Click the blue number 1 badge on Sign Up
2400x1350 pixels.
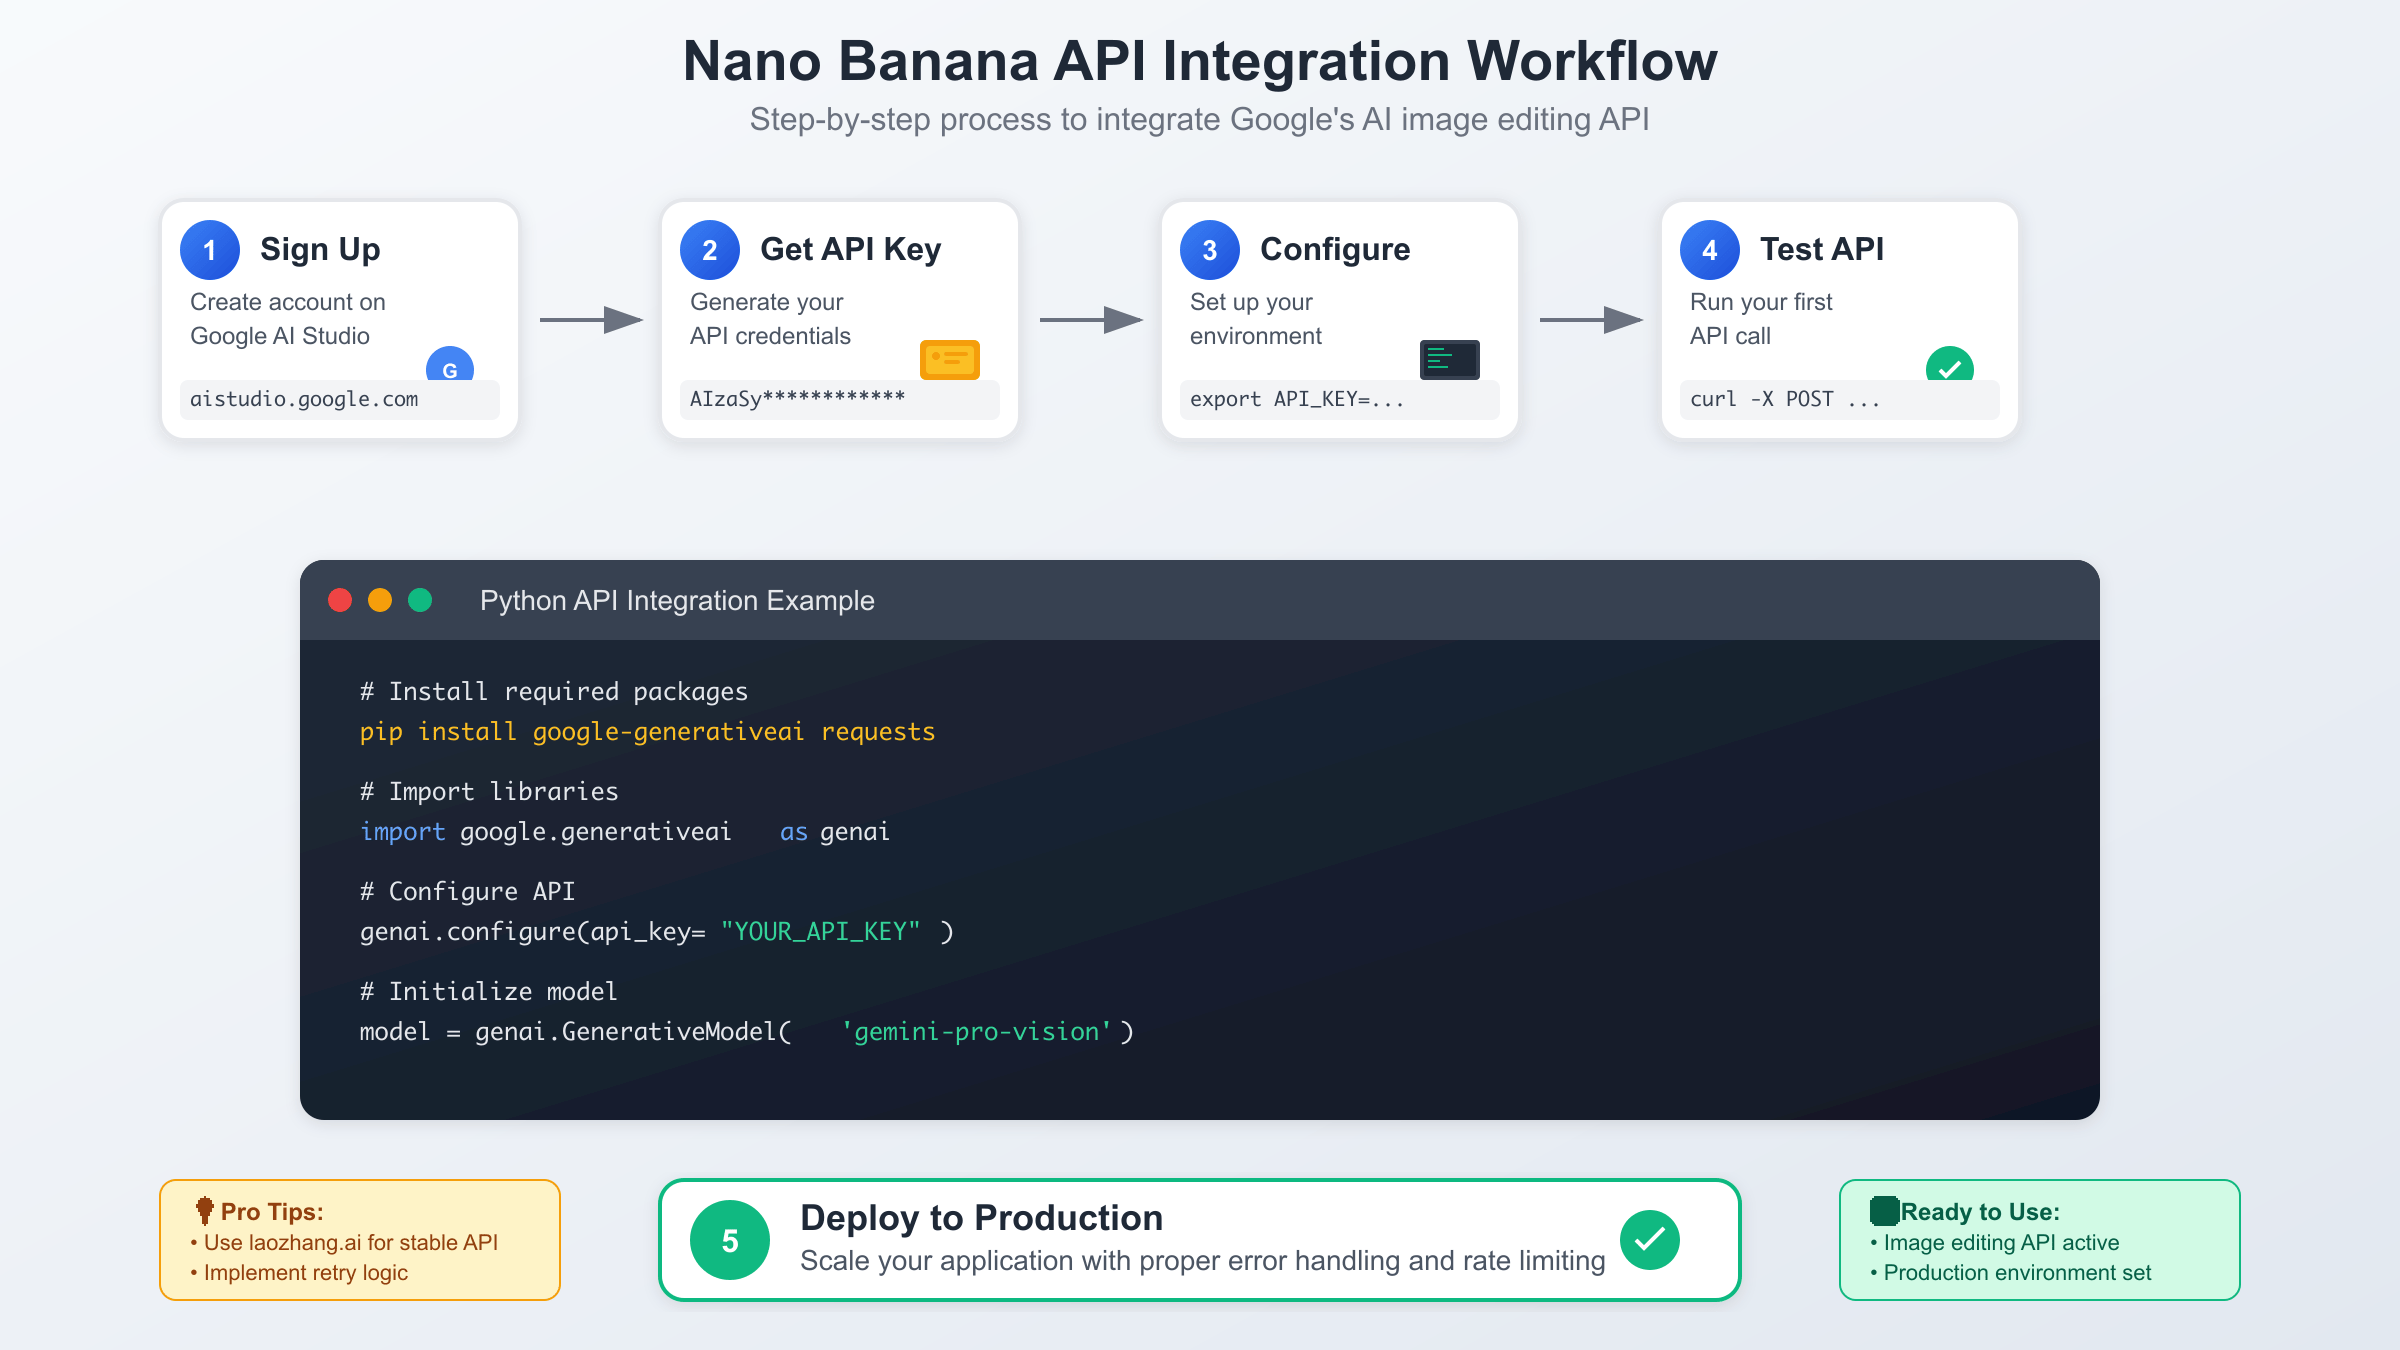pos(210,250)
